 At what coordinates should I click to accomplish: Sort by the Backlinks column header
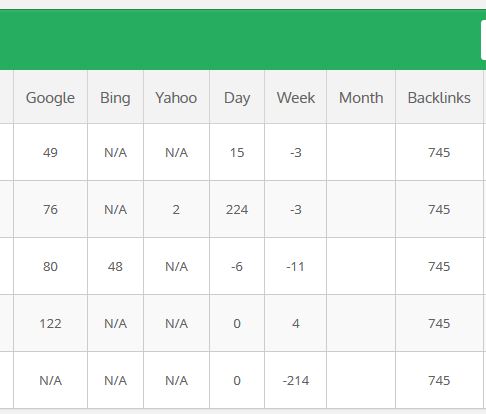(x=439, y=97)
